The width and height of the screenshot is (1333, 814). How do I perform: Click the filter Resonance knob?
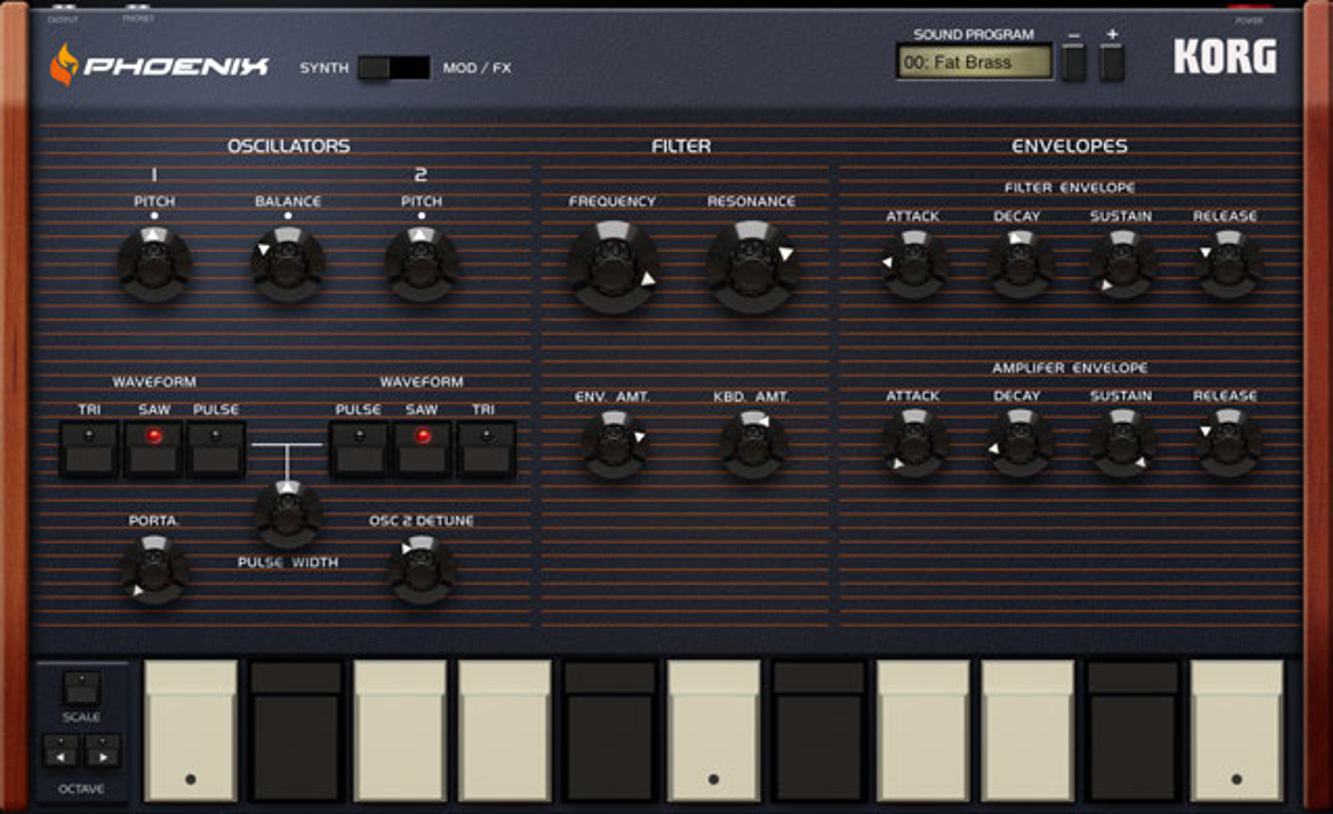click(752, 267)
